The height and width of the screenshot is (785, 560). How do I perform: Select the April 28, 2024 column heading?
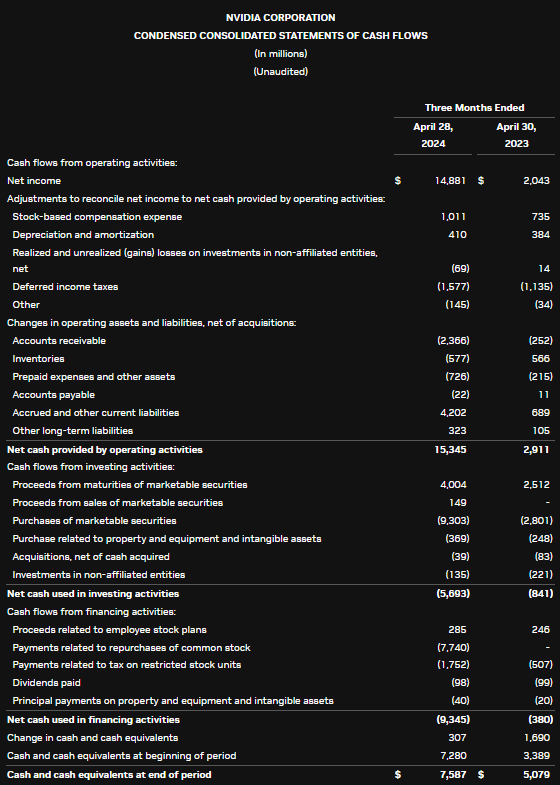(433, 135)
